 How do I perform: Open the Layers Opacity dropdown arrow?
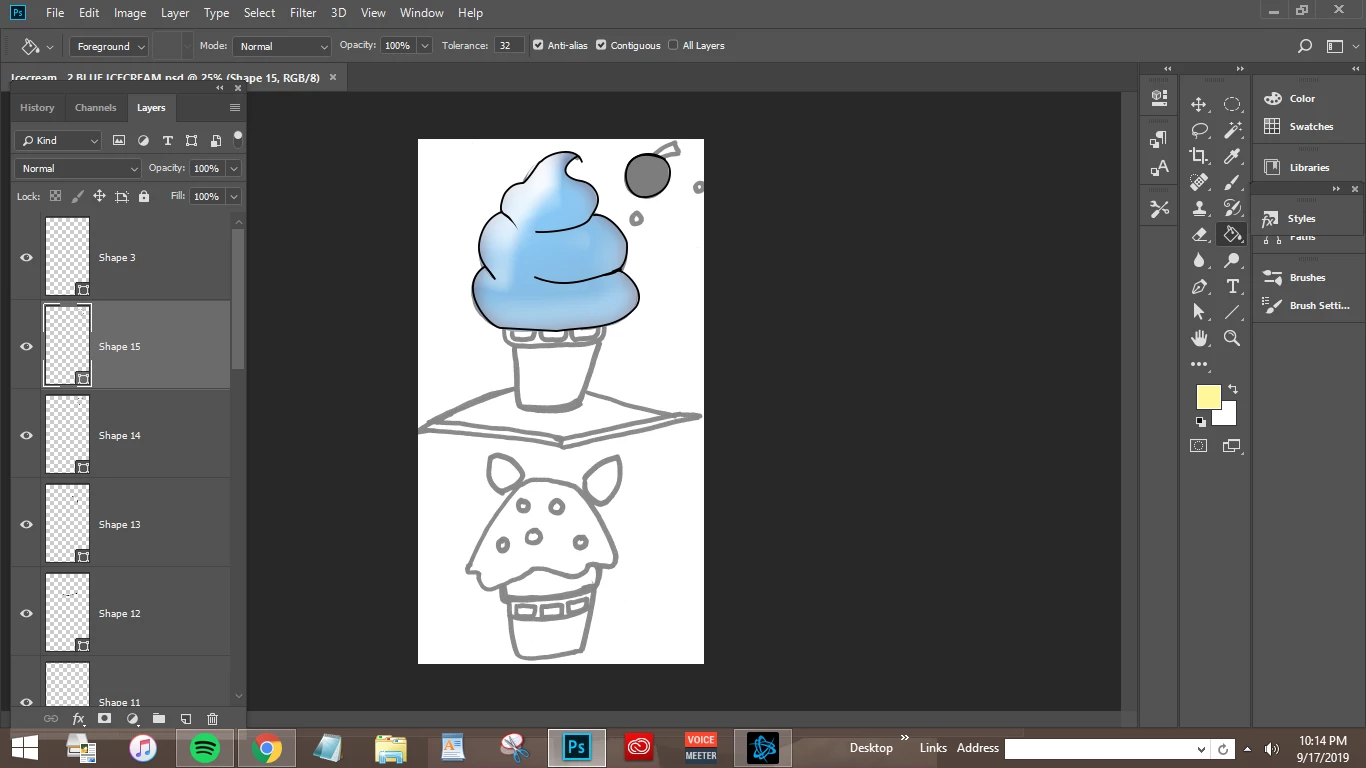(x=233, y=168)
